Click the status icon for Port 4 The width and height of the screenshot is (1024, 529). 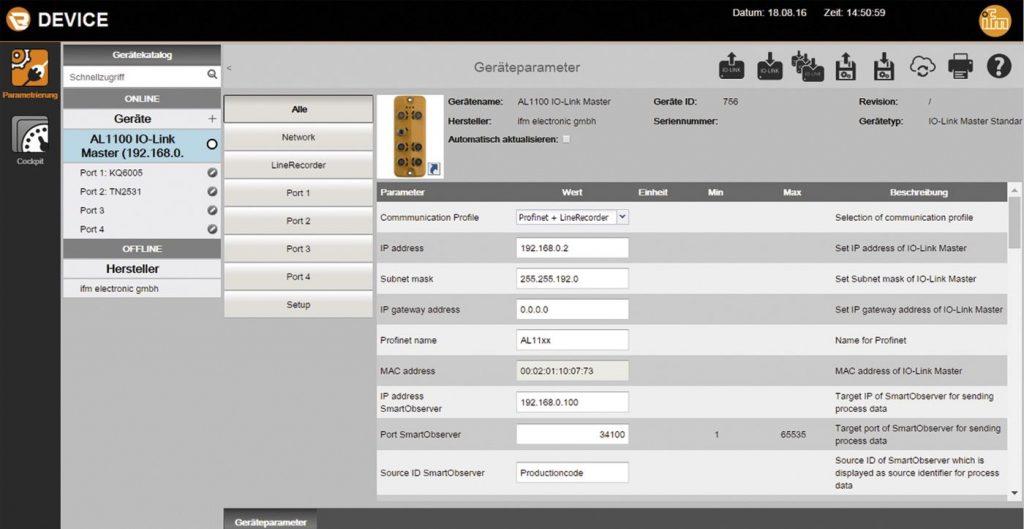pos(212,229)
